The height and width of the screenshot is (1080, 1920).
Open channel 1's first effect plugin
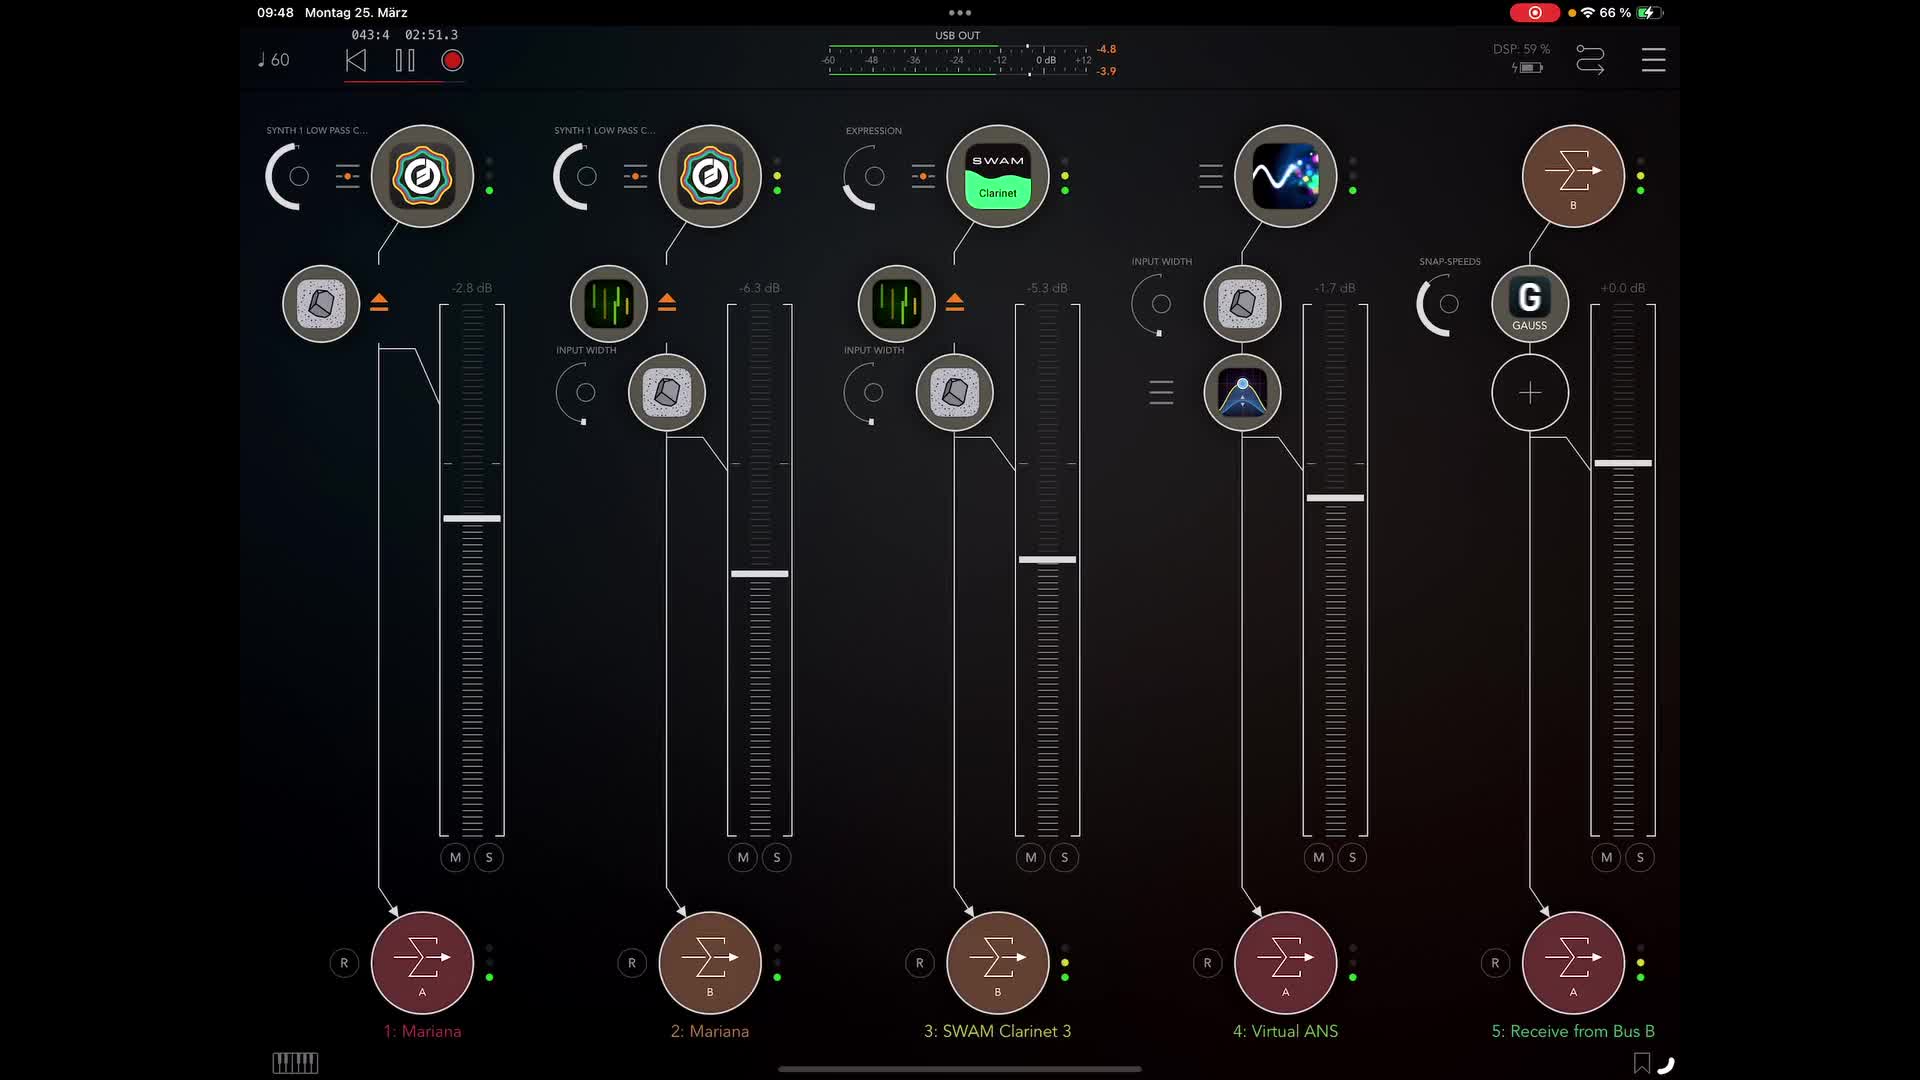321,304
